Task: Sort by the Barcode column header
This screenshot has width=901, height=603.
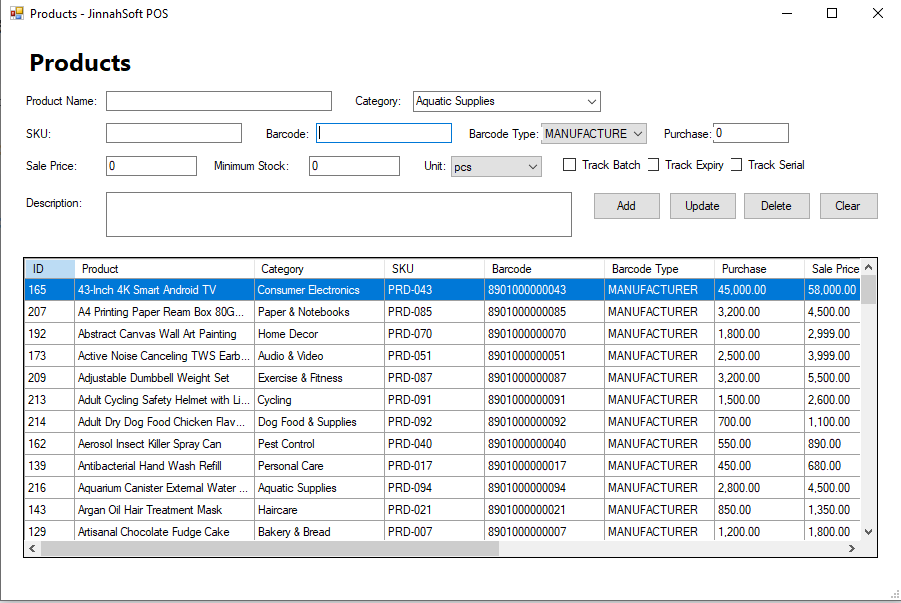Action: tap(544, 269)
